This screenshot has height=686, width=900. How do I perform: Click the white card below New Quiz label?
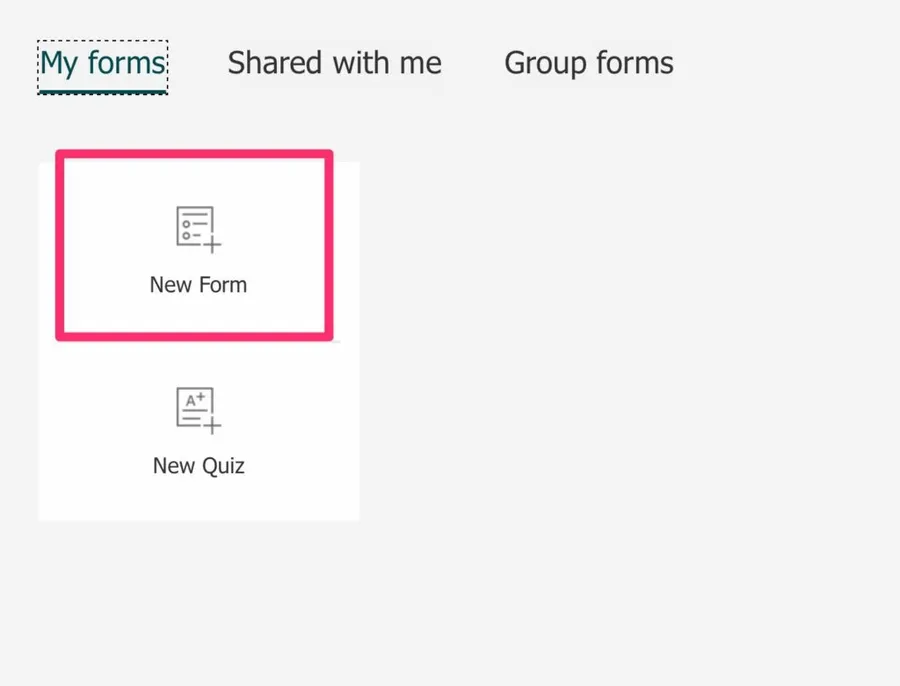point(198,500)
